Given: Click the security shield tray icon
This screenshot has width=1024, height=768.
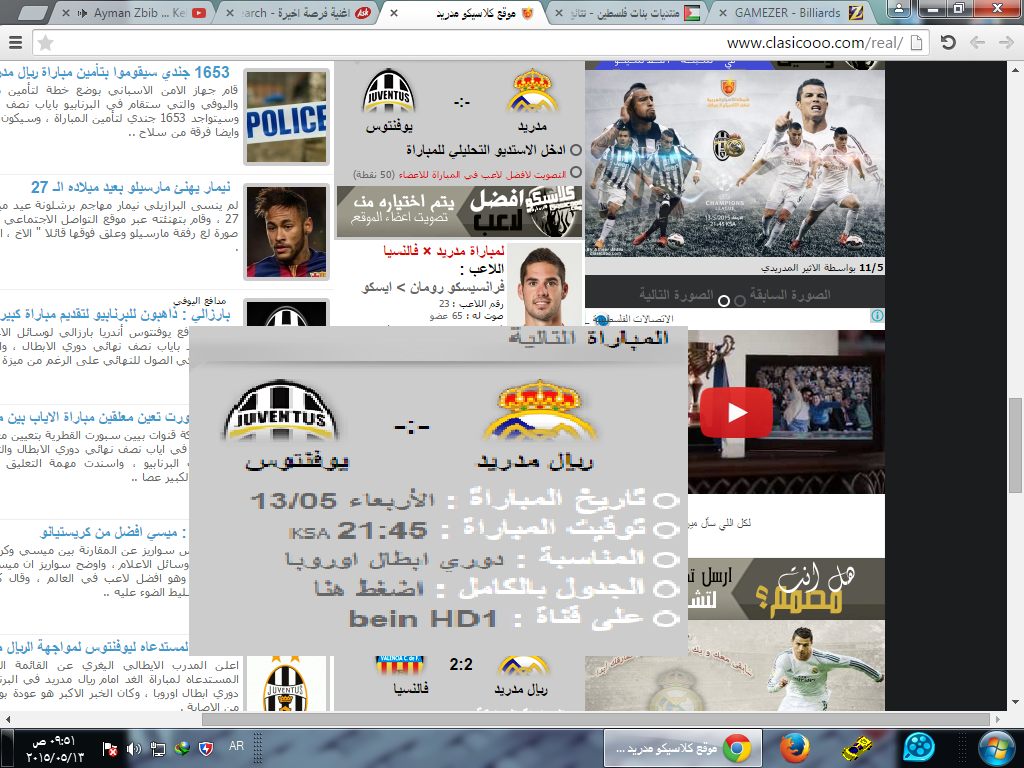Looking at the screenshot, I should pyautogui.click(x=206, y=749).
